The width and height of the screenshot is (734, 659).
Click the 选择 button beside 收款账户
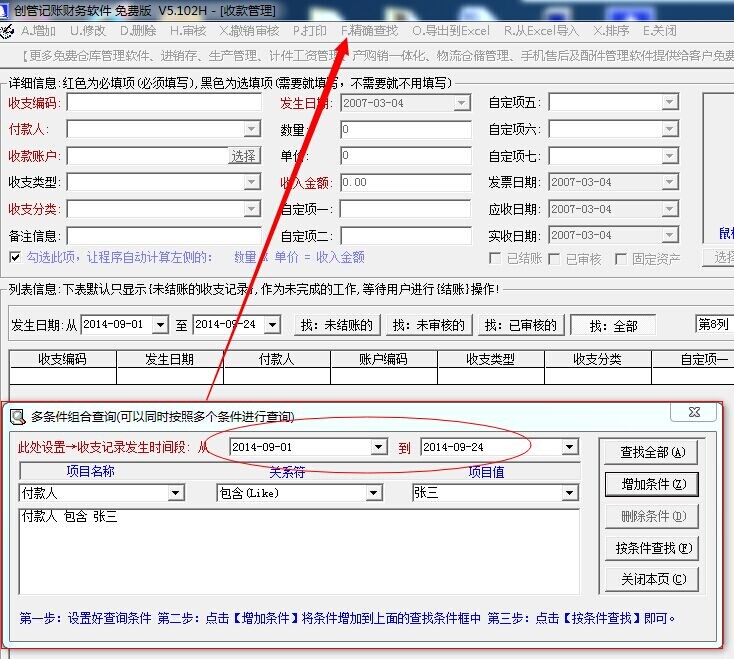[x=244, y=156]
